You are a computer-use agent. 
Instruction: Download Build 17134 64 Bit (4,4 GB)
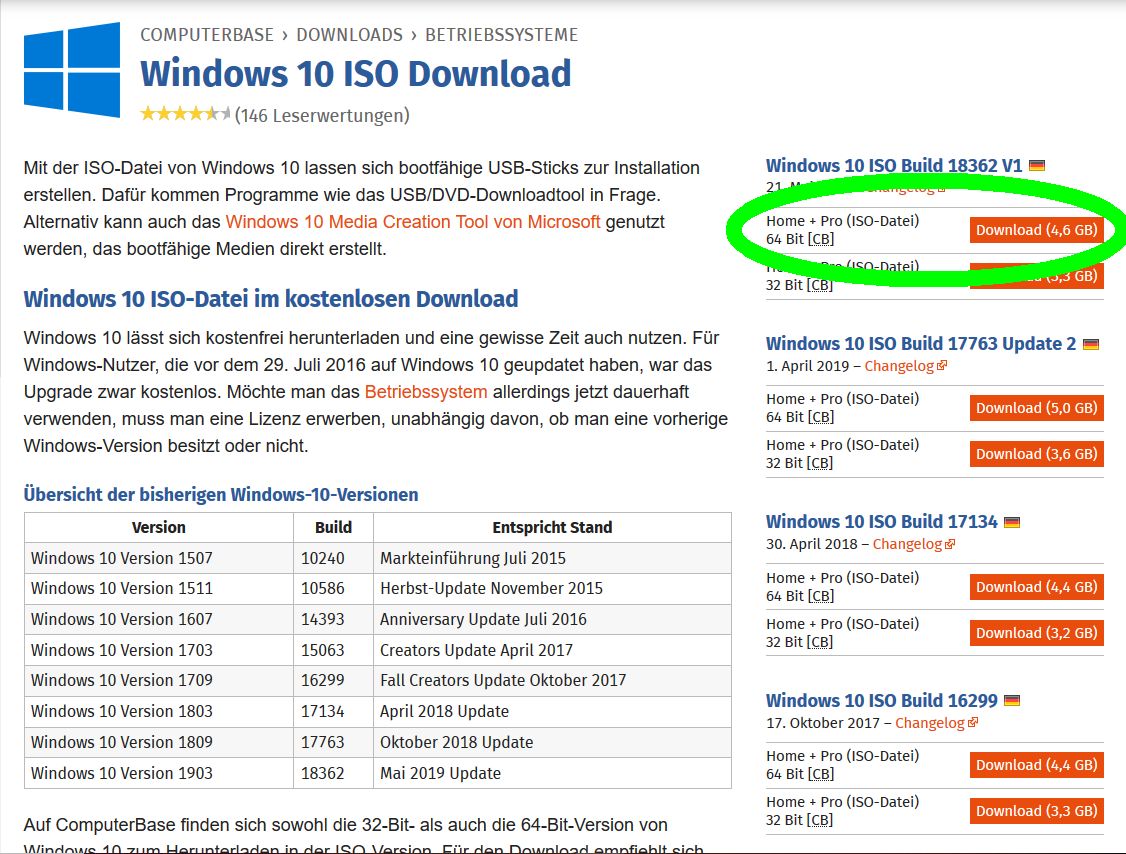point(1036,587)
